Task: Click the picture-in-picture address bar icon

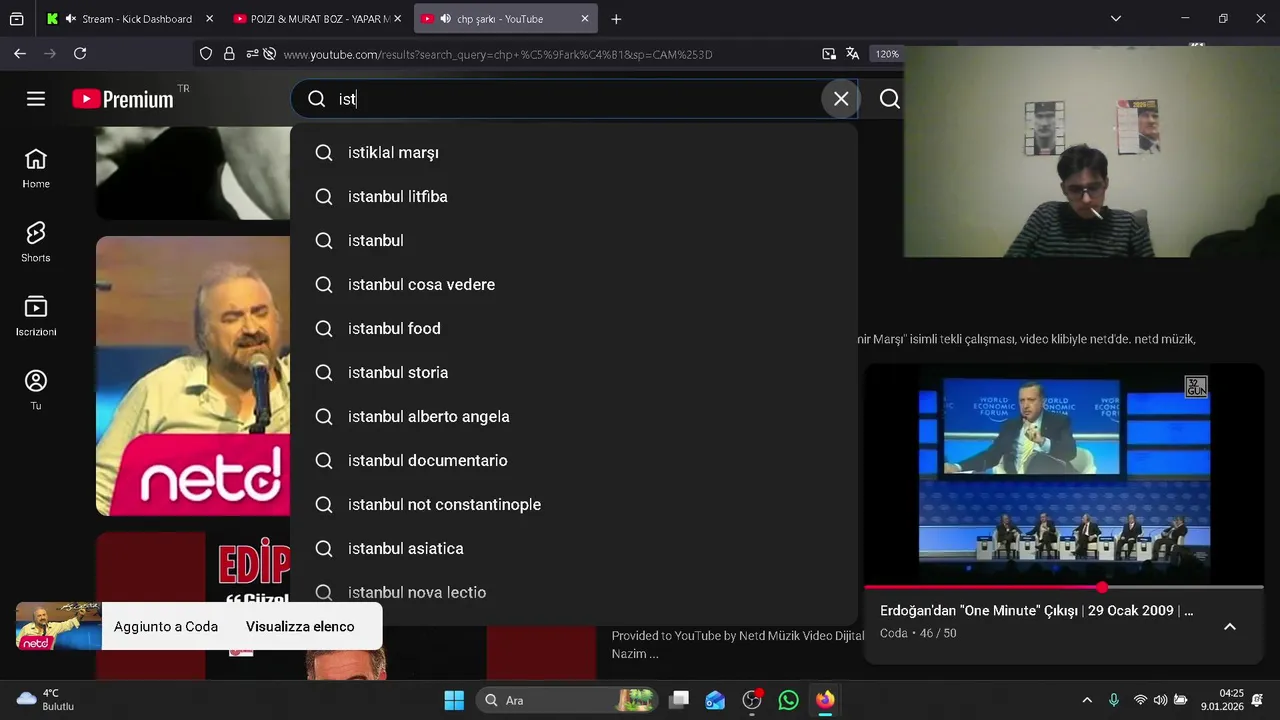Action: click(x=829, y=54)
